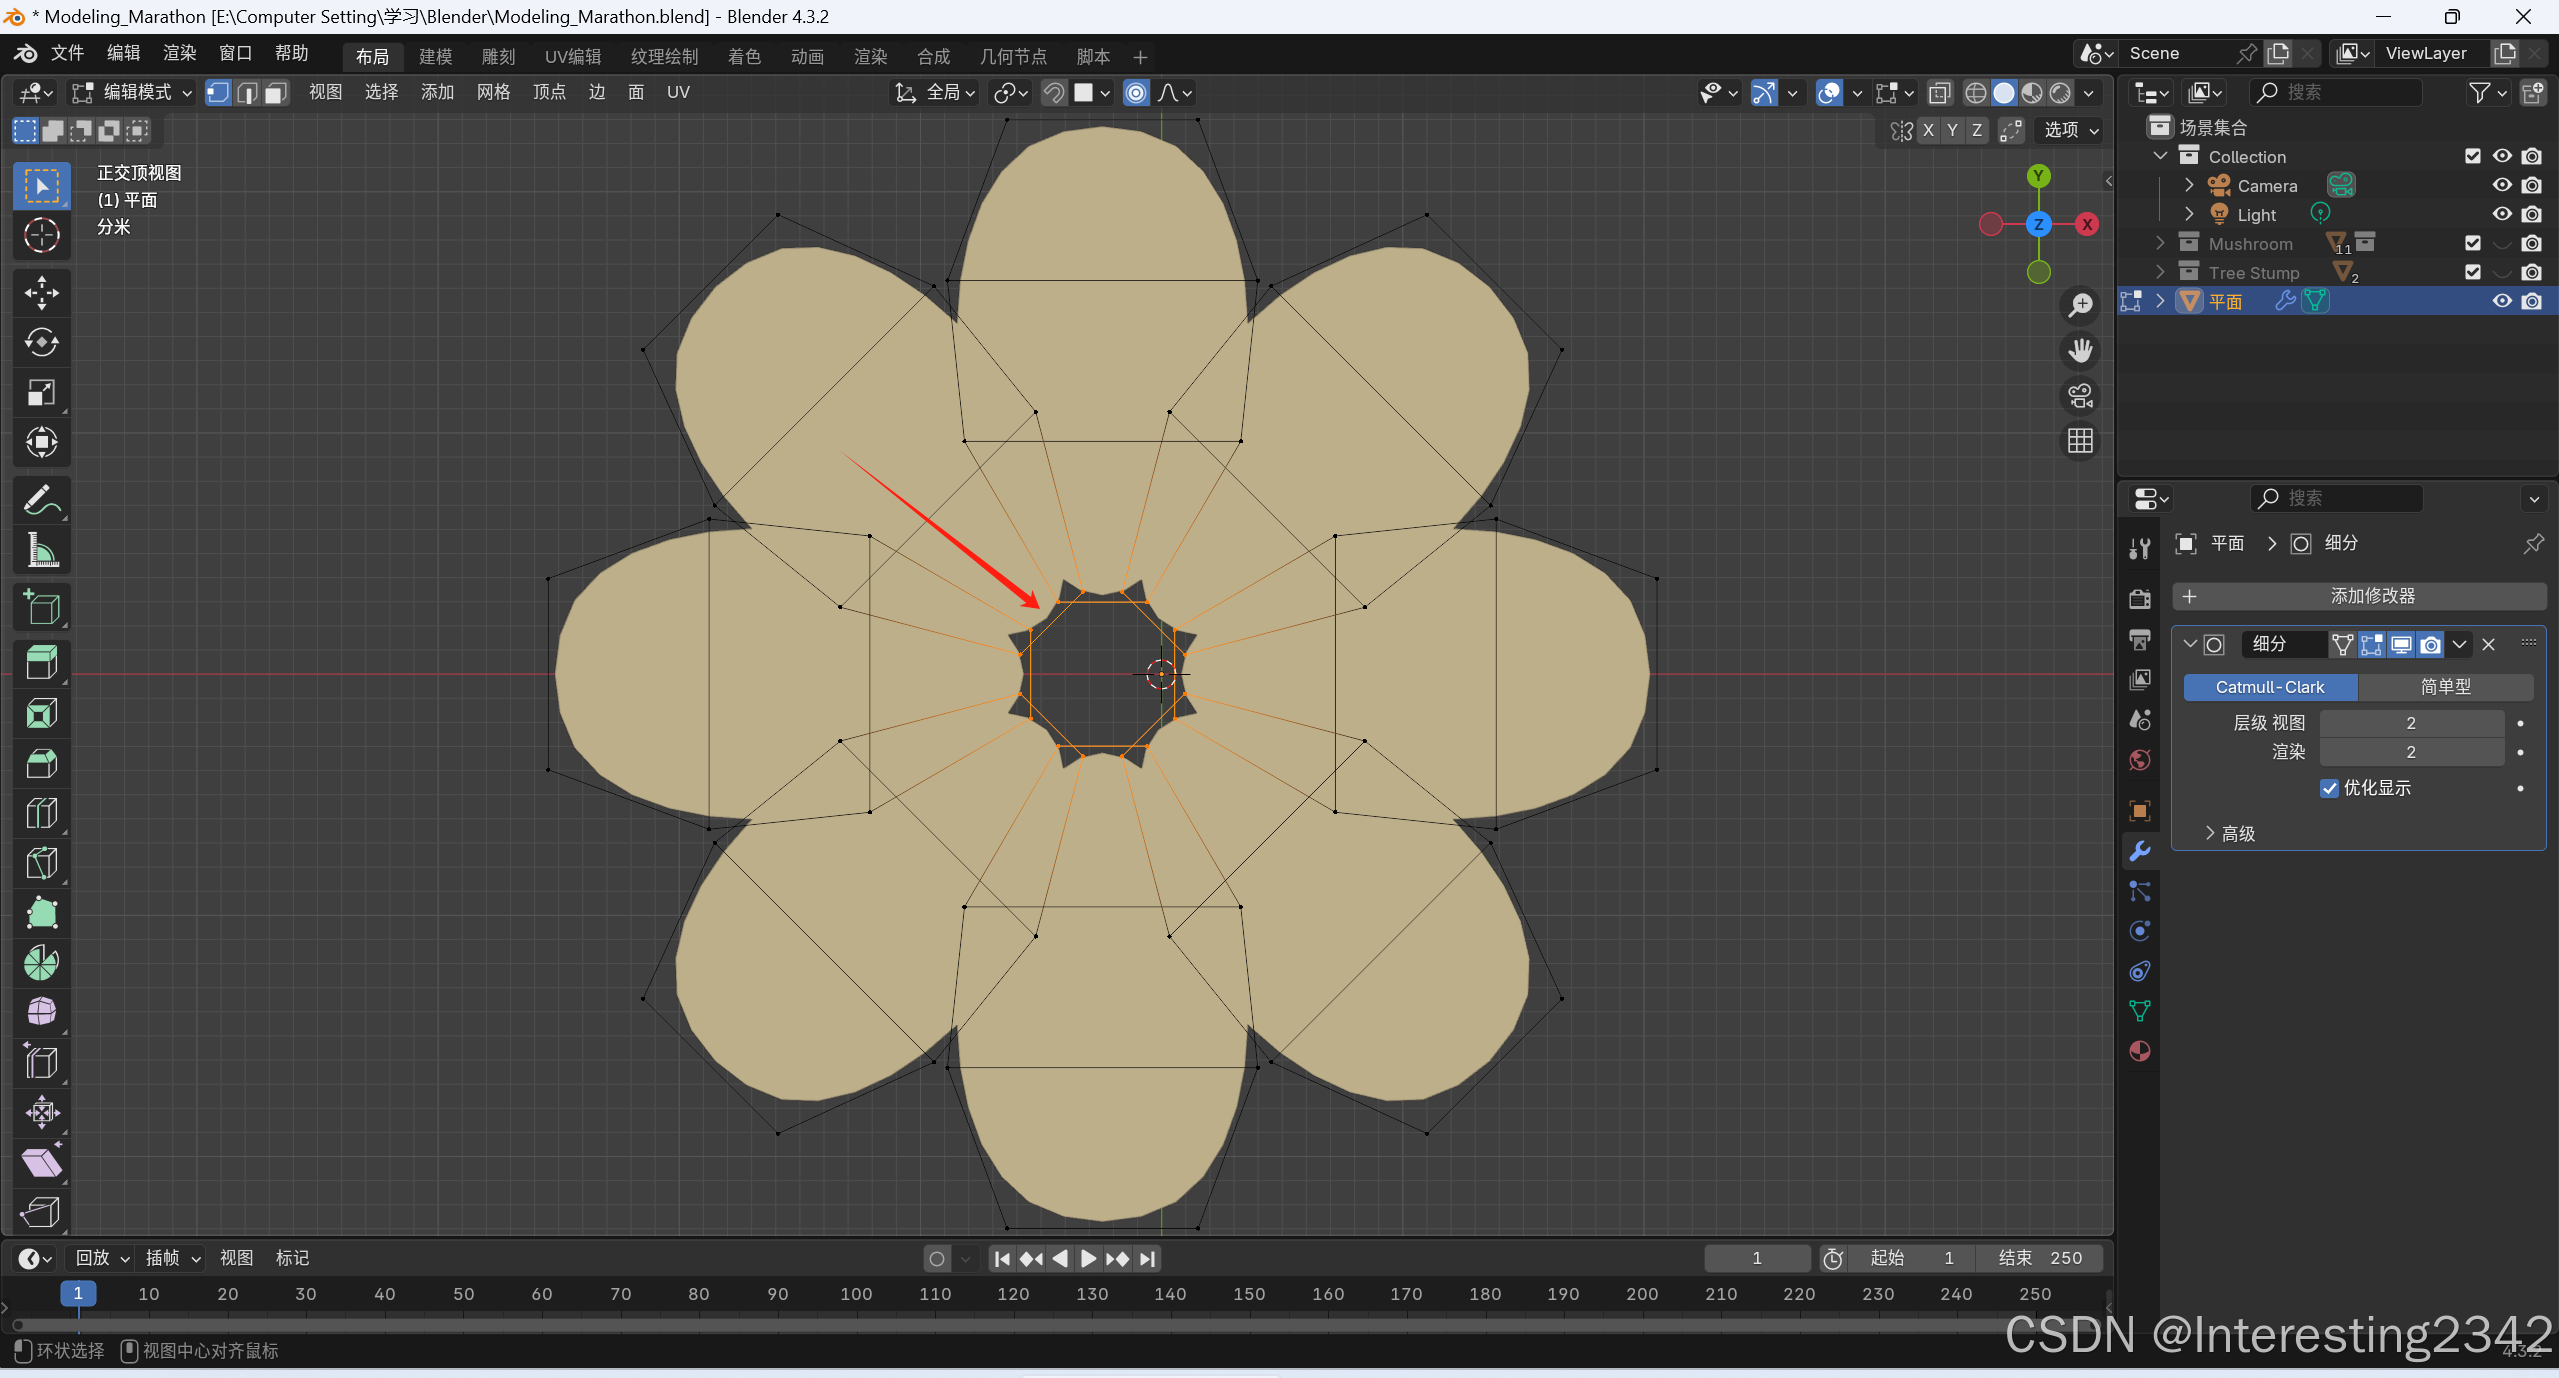
Task: Open the Modifiers properties tab
Action: pyautogui.click(x=2140, y=851)
